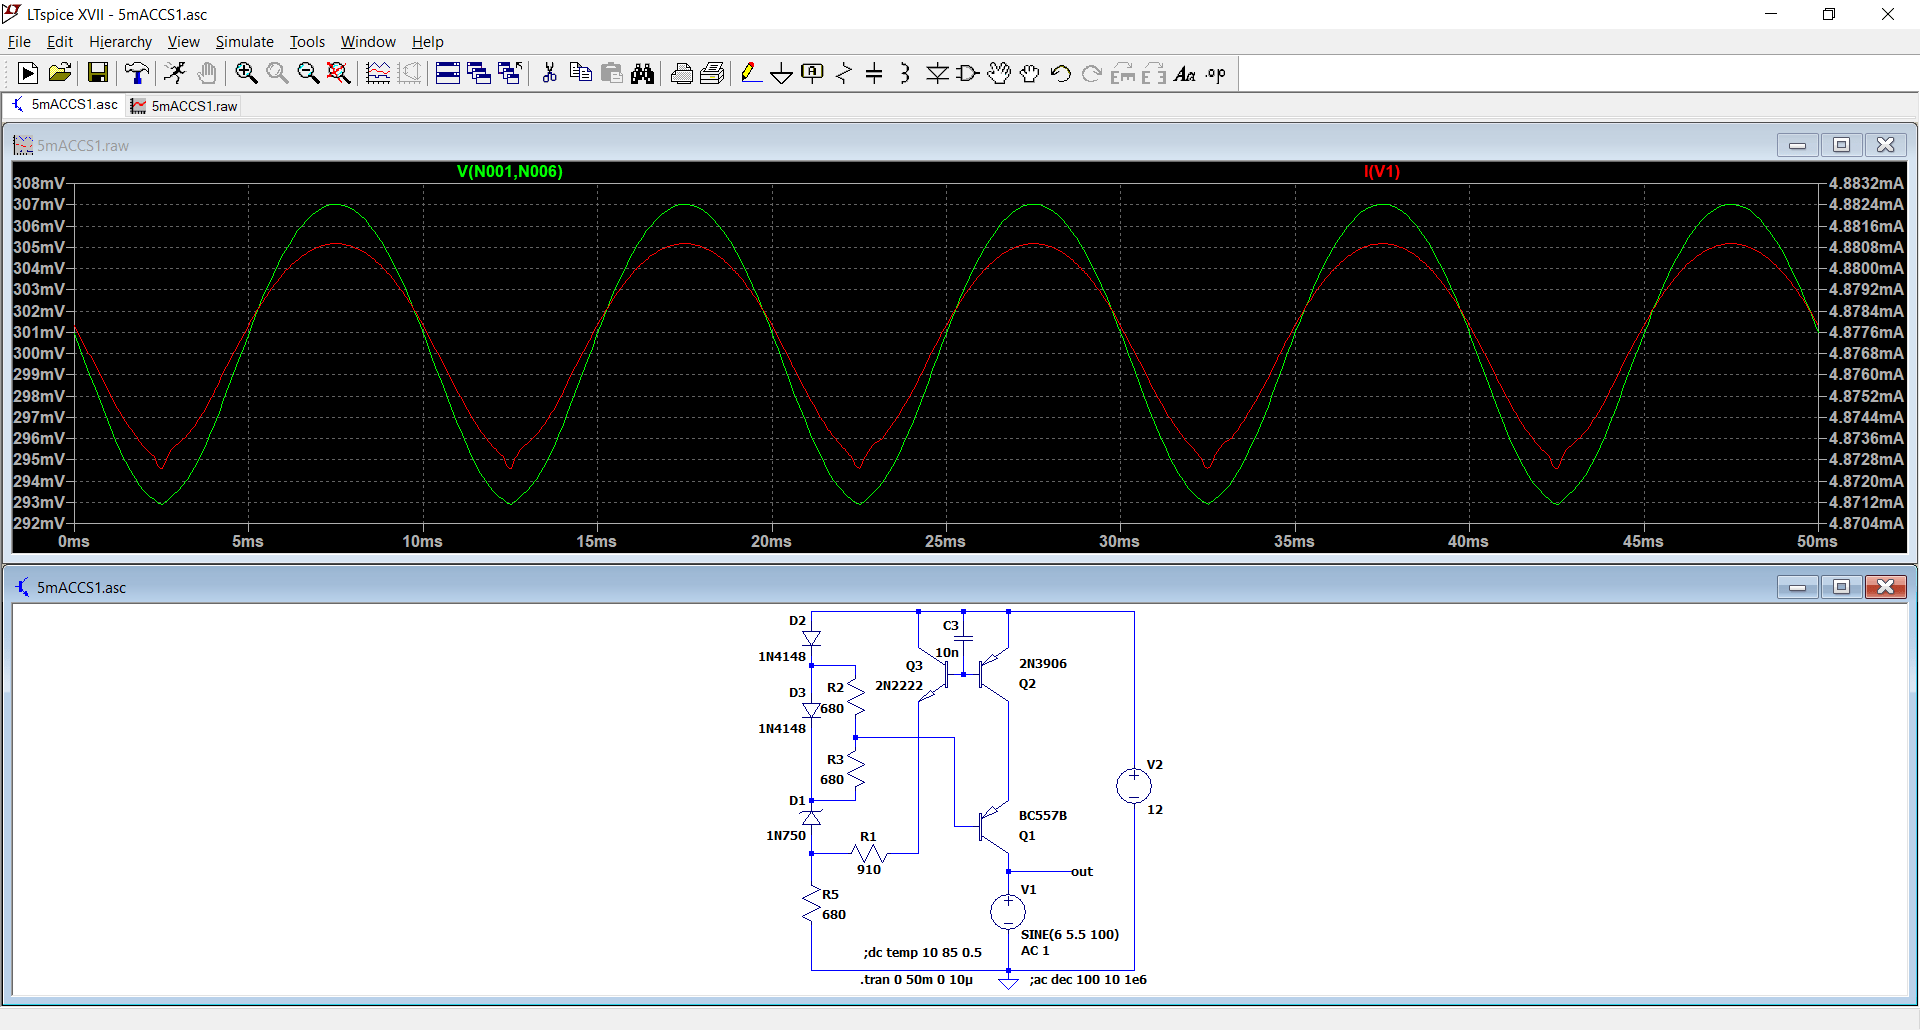1920x1030 pixels.
Task: Open the Hierarchy menu
Action: tap(120, 41)
